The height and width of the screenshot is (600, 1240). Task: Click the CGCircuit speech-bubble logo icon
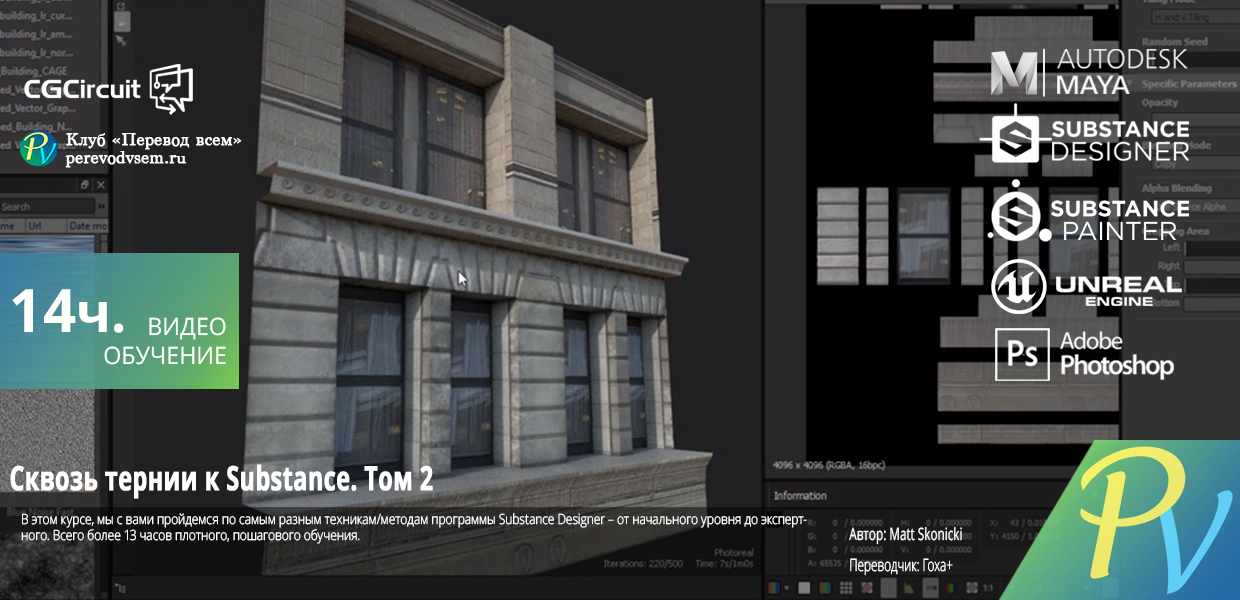[171, 88]
